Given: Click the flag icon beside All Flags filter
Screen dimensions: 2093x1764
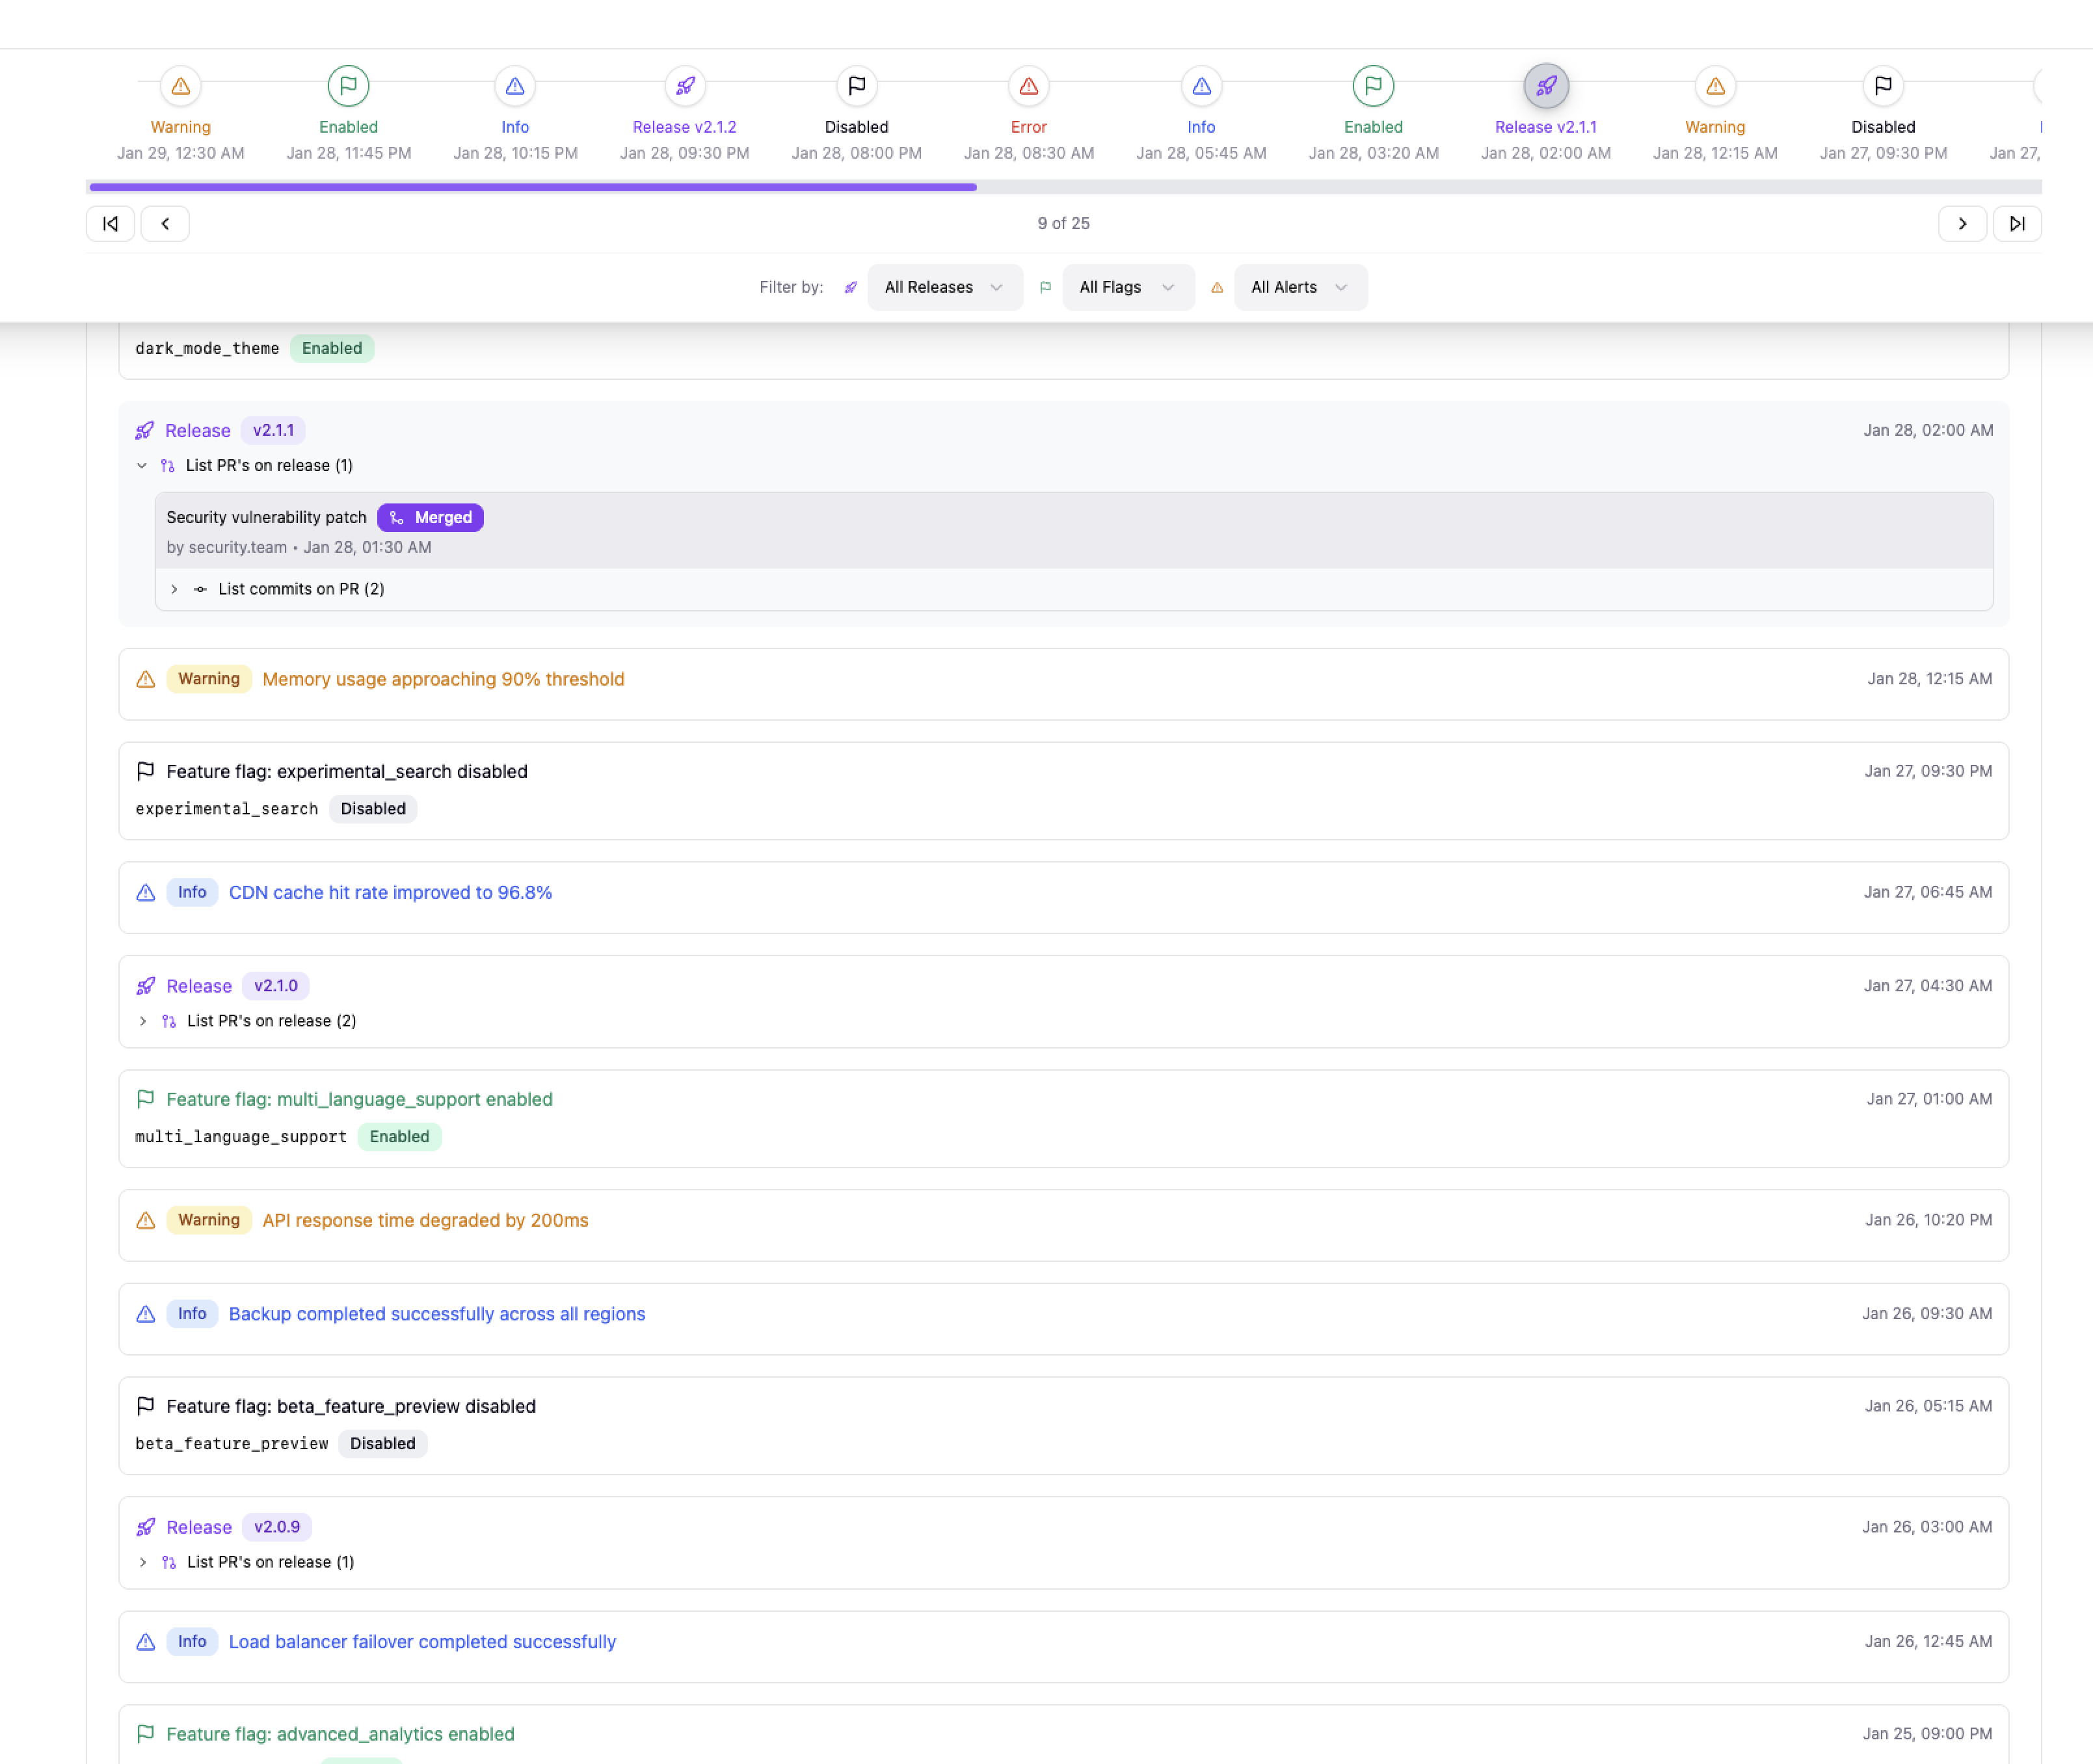Looking at the screenshot, I should 1045,287.
